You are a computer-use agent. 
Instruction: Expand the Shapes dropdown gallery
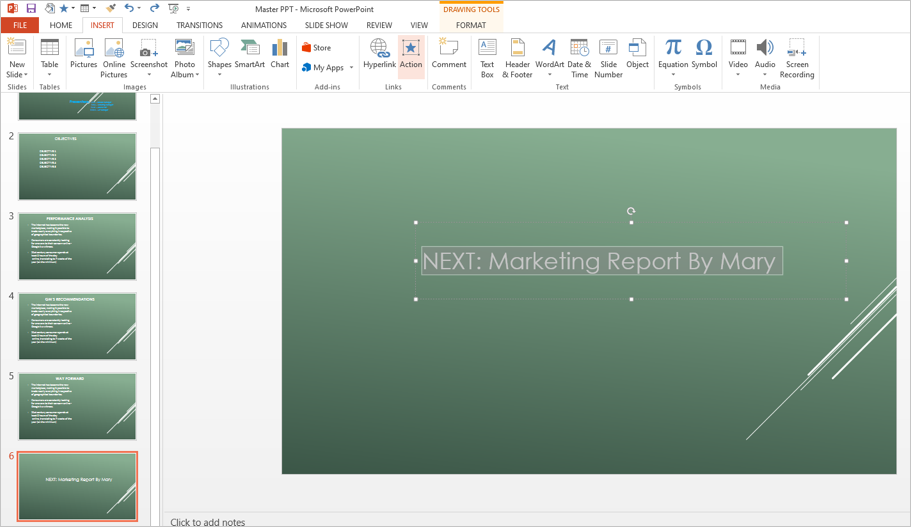pos(219,74)
